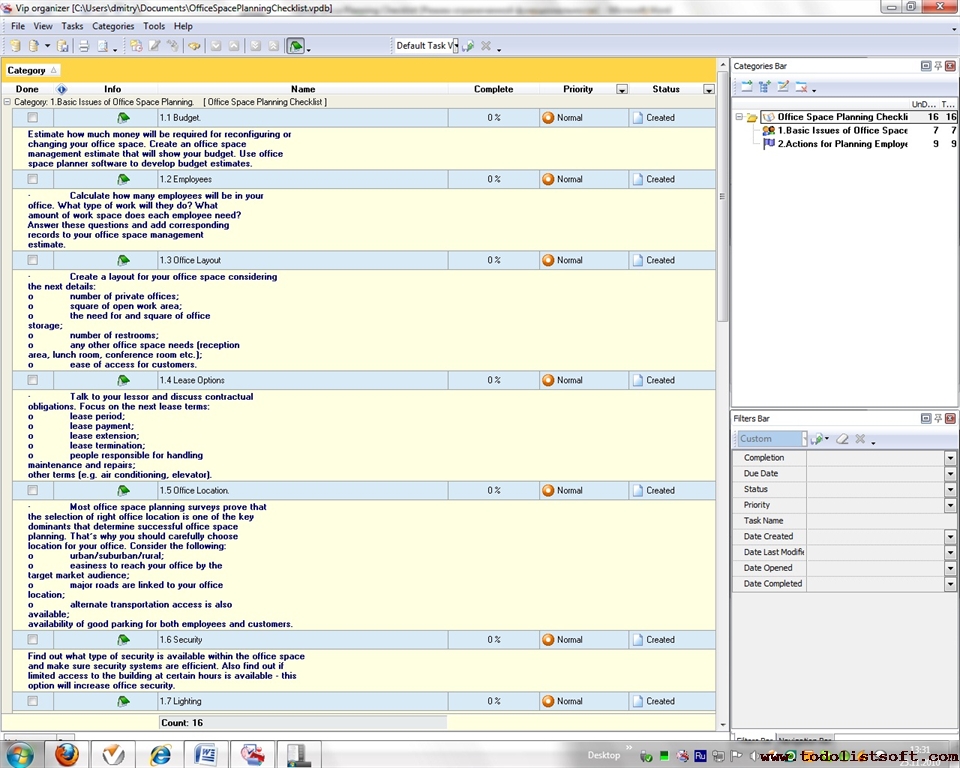This screenshot has height=768, width=960.
Task: Click the delete category icon with red X
Action: (801, 88)
